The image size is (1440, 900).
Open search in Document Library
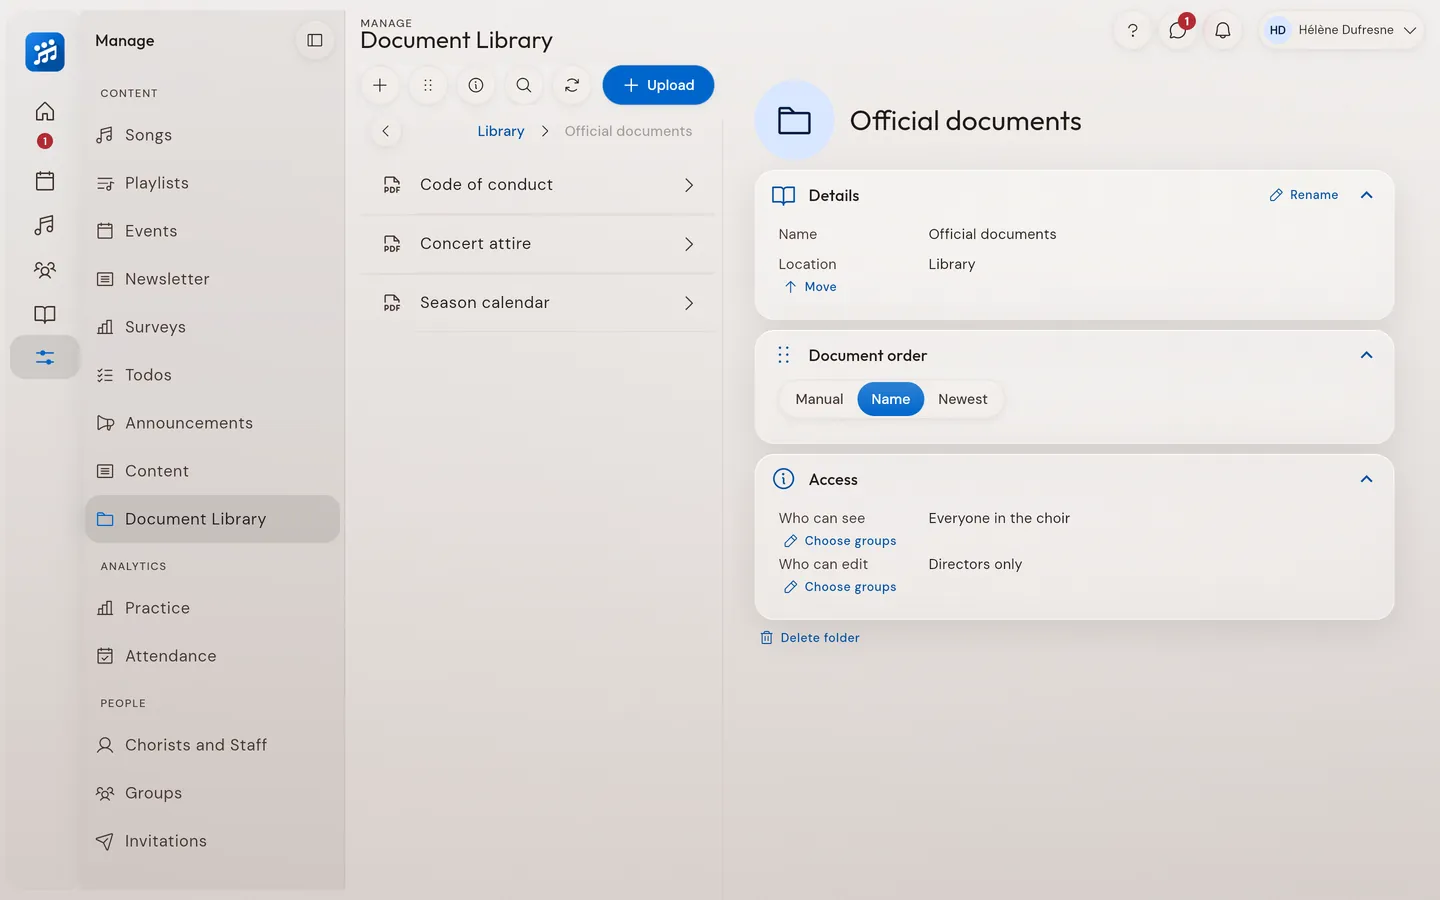(x=524, y=85)
